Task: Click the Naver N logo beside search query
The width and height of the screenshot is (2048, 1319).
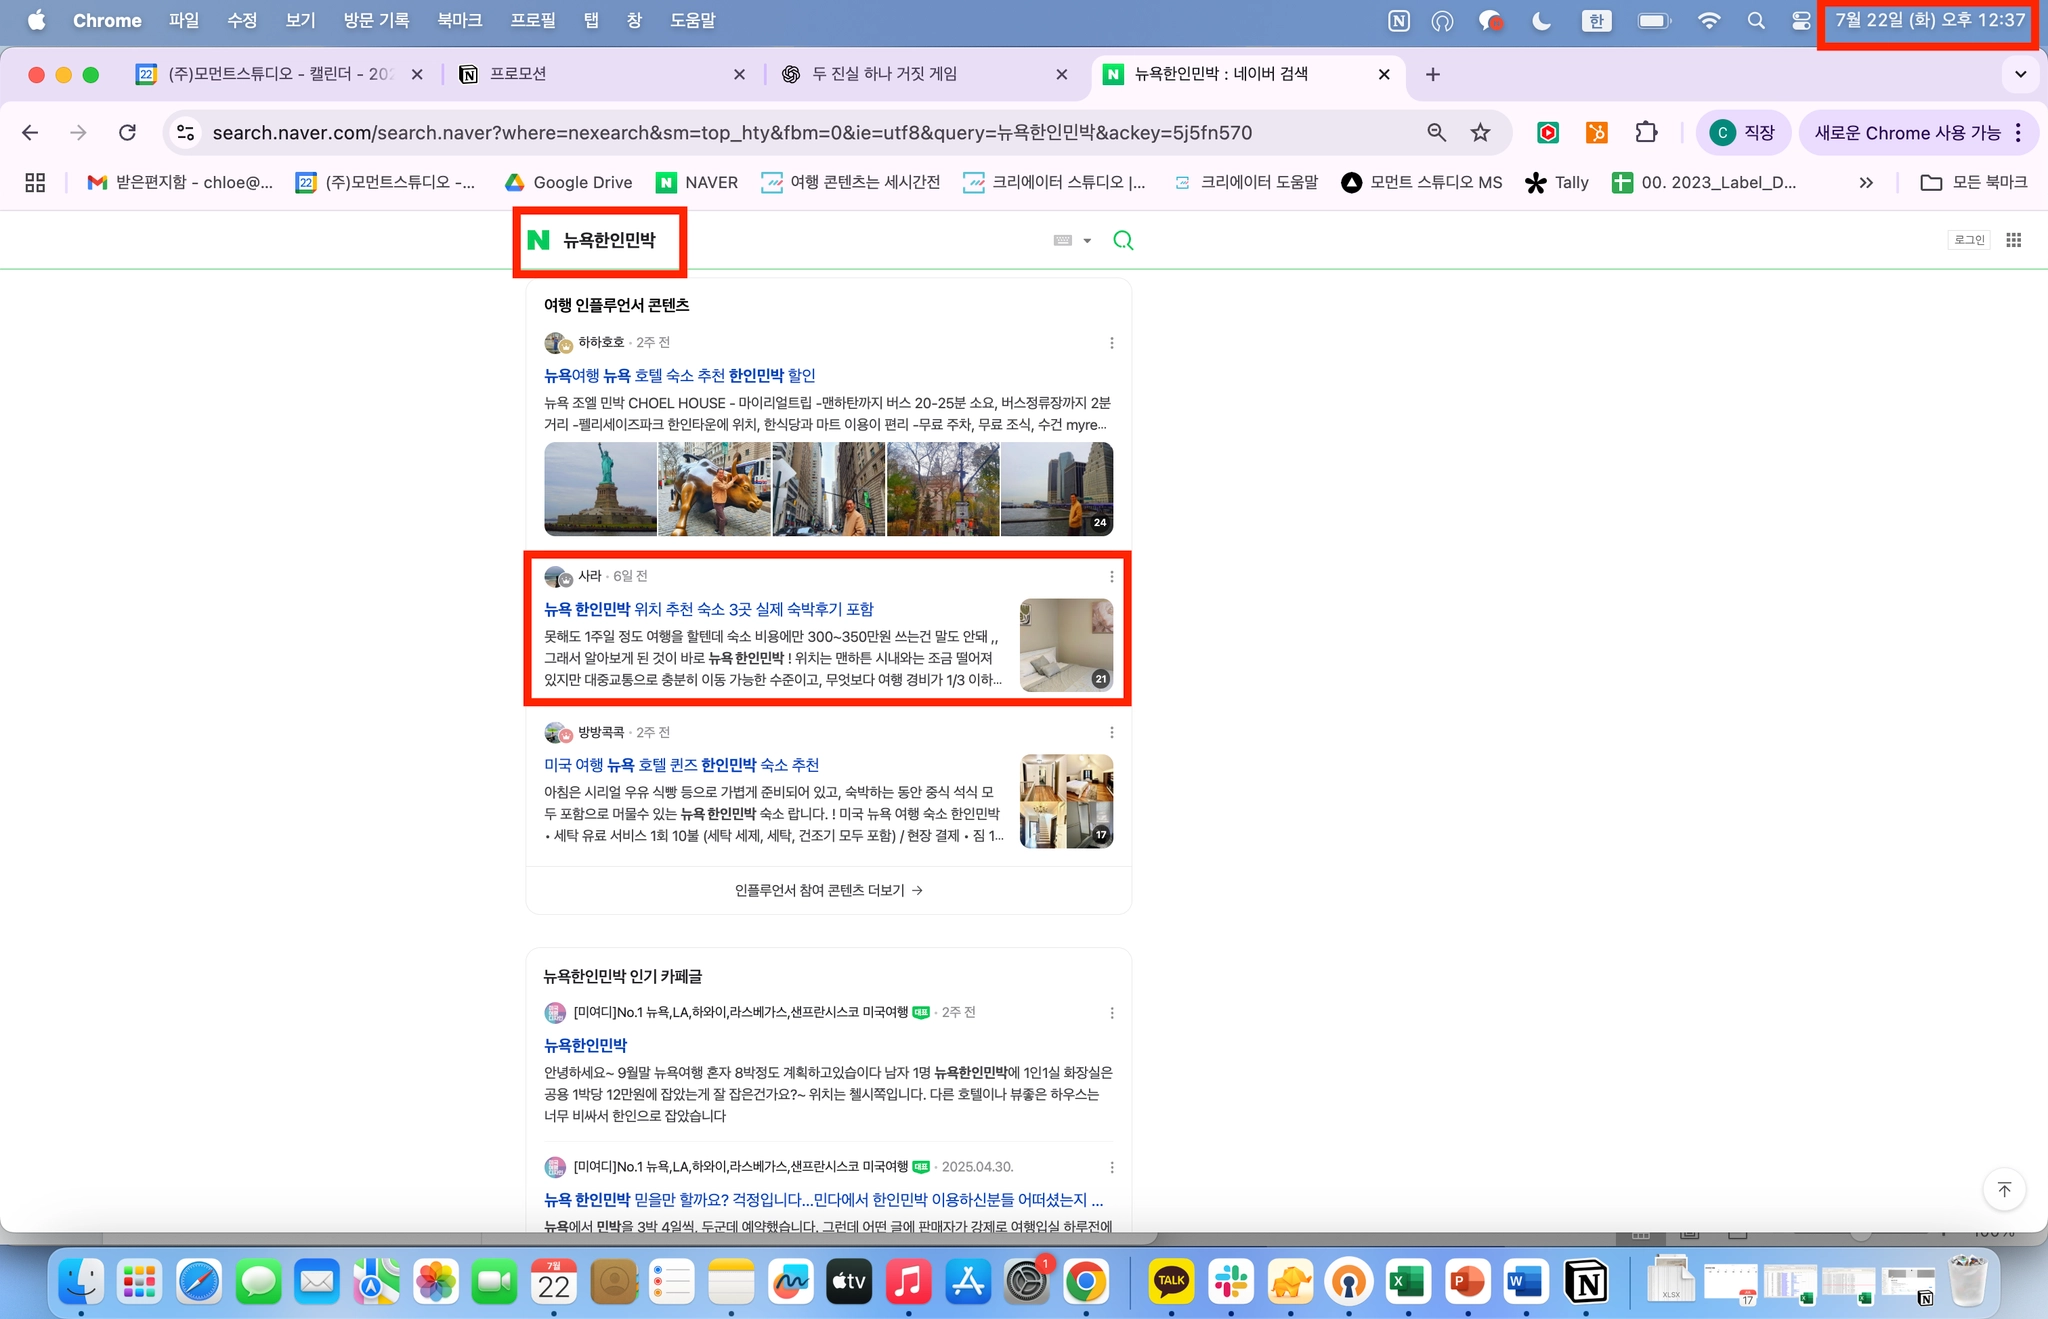Action: 539,240
